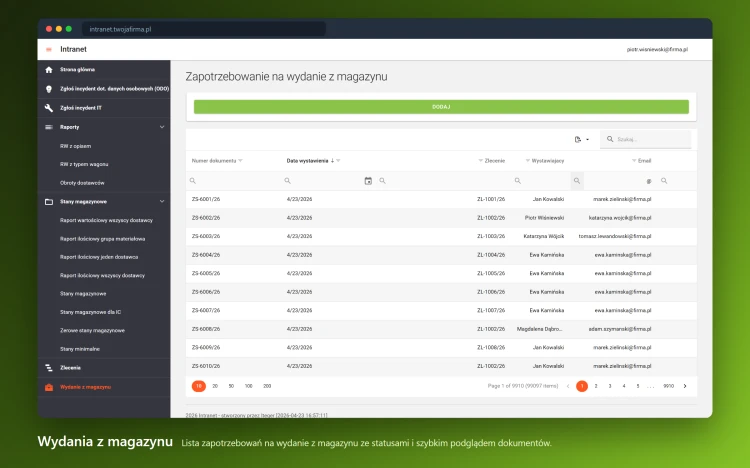Open Raport ilościowy wszyscy dostawcy
Viewport: 750px width, 468px height.
[x=102, y=276]
